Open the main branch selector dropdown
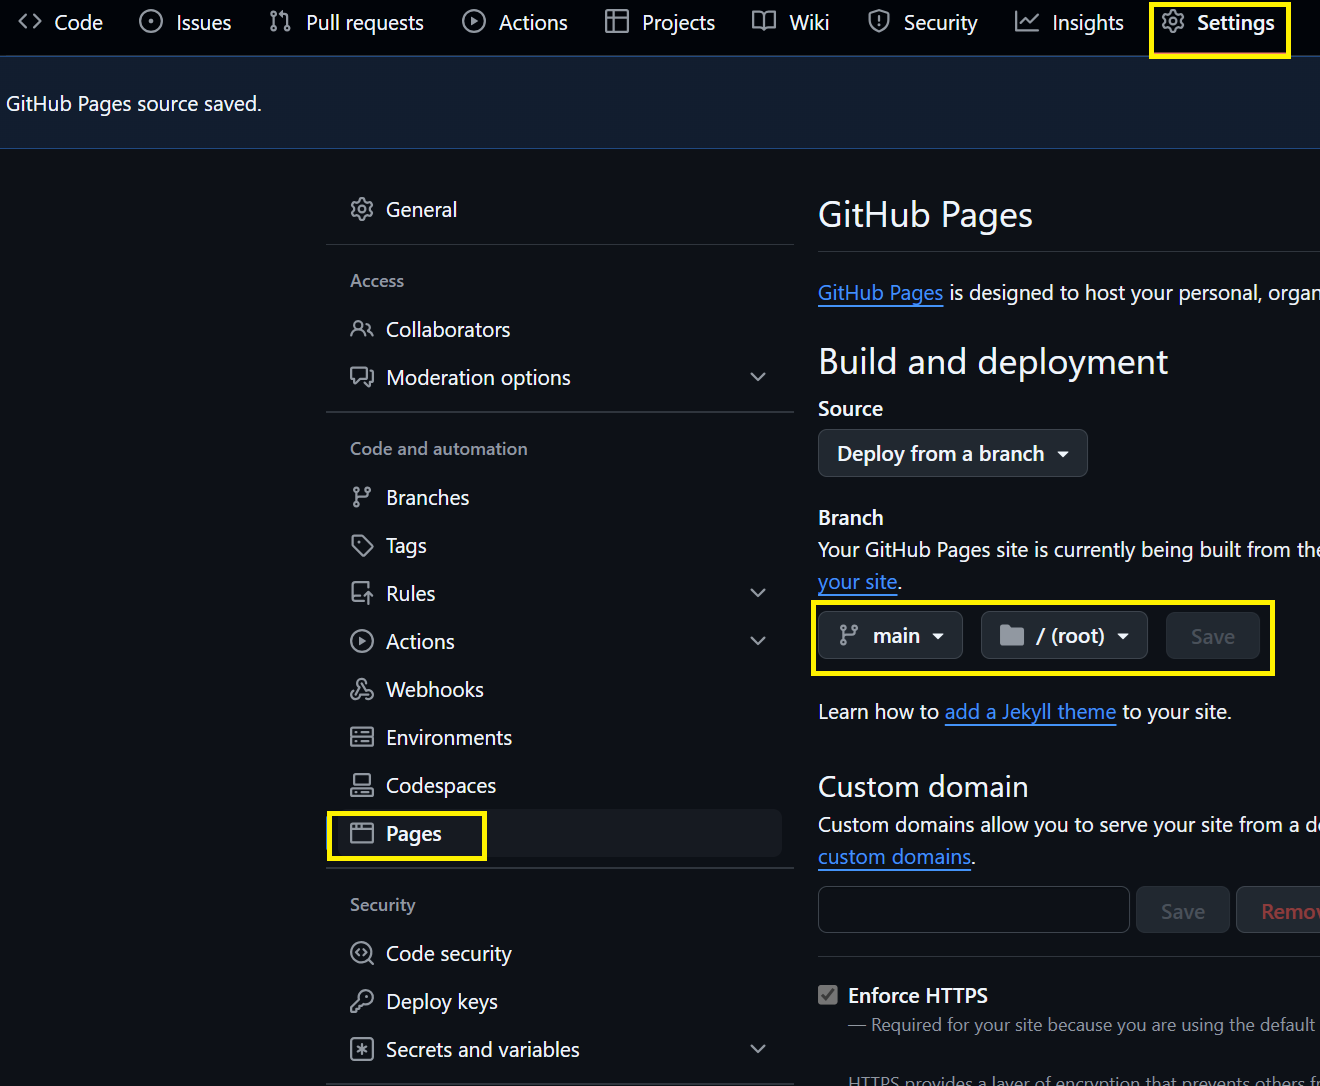 [891, 635]
